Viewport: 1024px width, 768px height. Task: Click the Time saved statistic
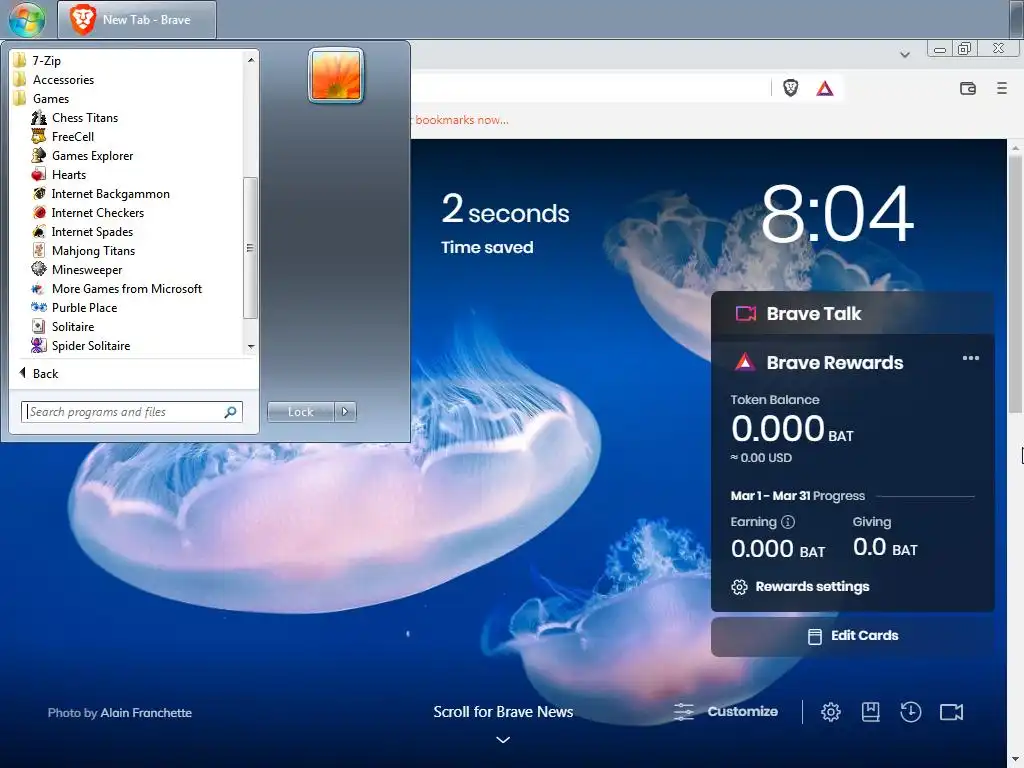coord(505,223)
